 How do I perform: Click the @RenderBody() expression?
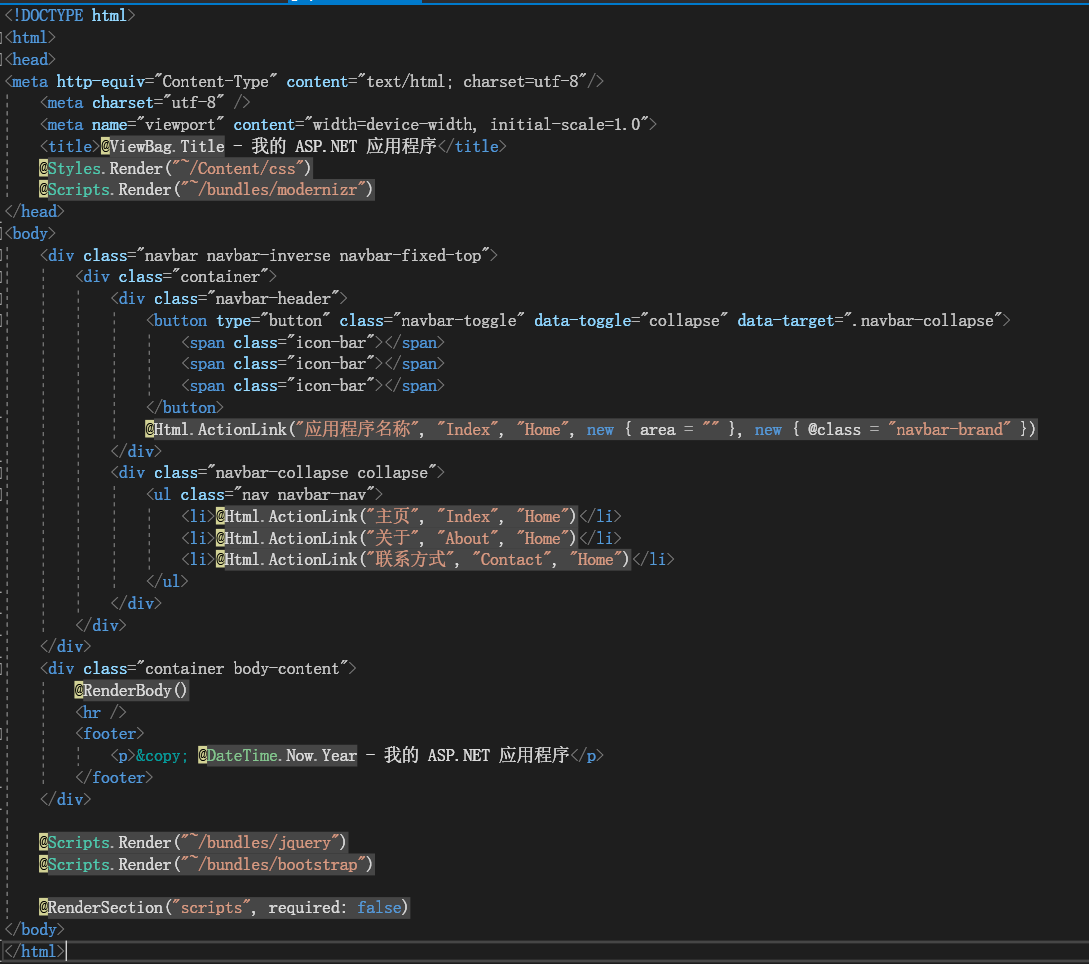click(130, 689)
